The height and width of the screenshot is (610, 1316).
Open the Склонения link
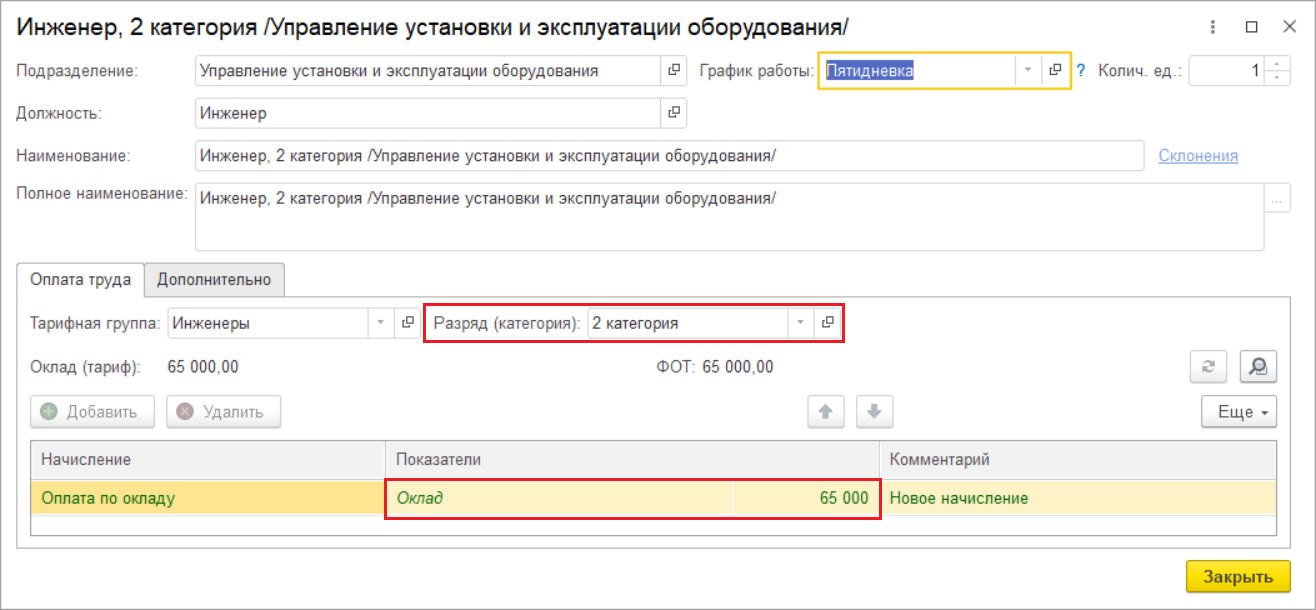(1198, 156)
